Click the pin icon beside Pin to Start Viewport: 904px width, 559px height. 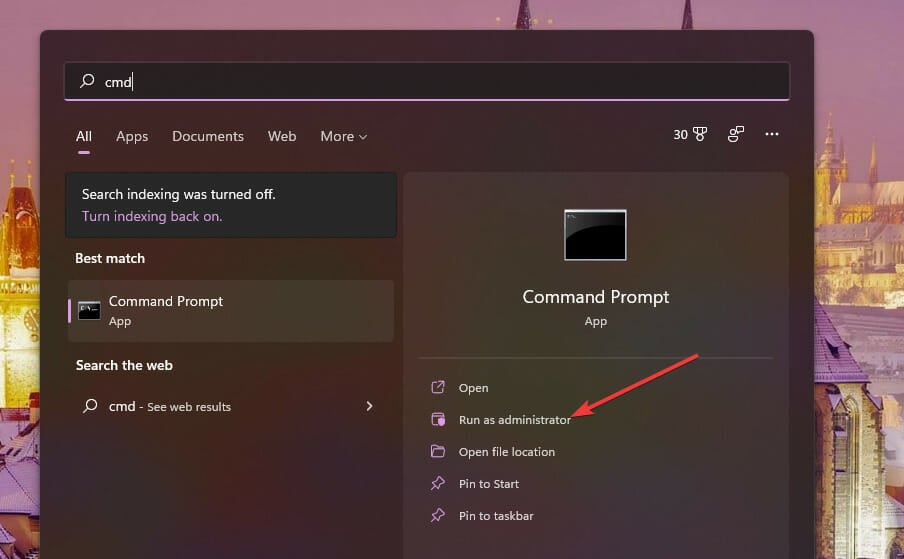point(438,483)
